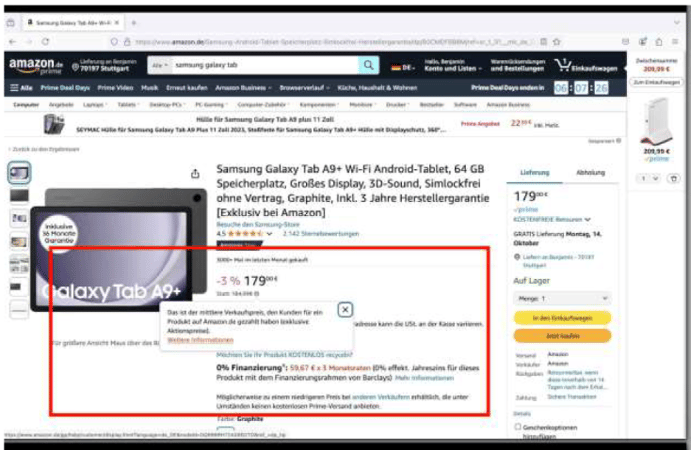Viewport: 691px width, 450px height.
Task: Reload the page
Action: pyautogui.click(x=45, y=42)
